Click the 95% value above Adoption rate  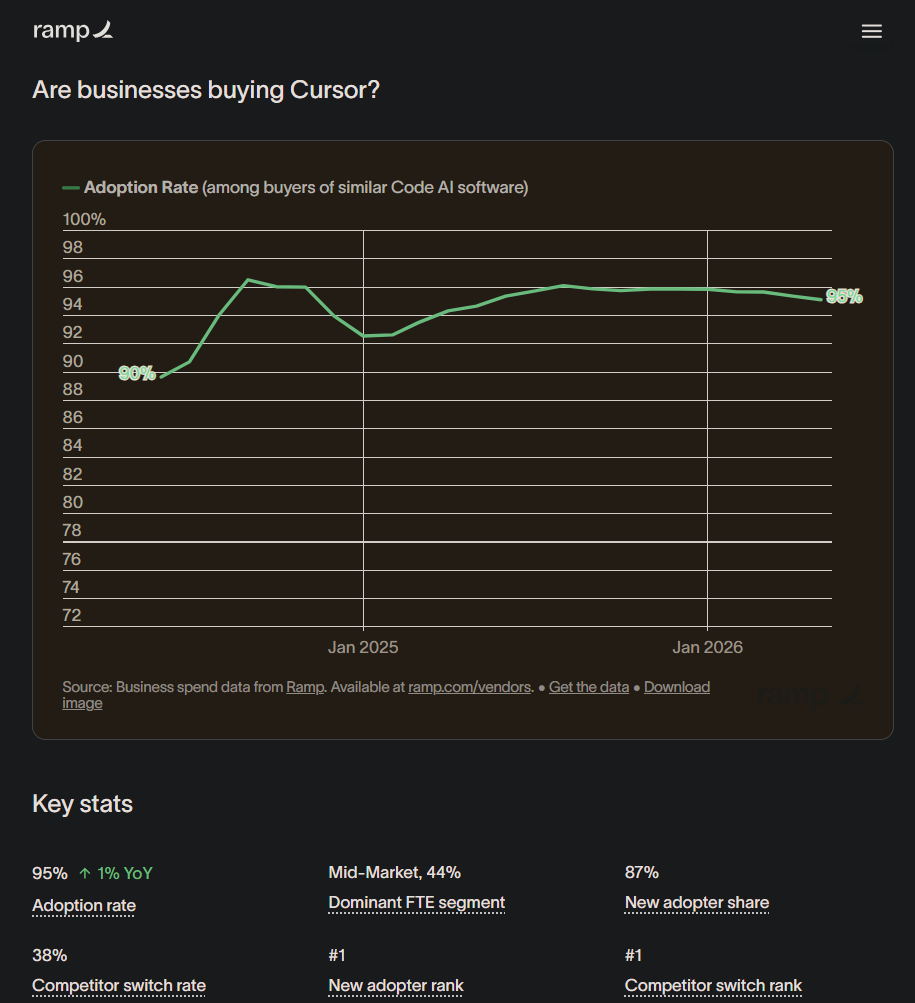(x=50, y=873)
